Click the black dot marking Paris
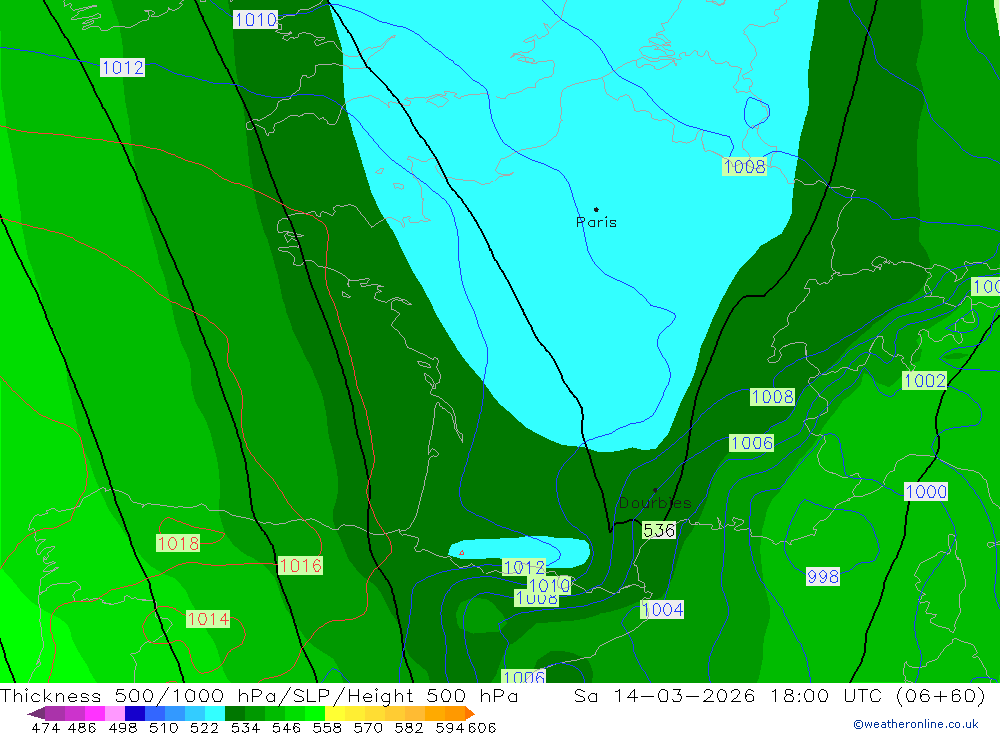Screen dimensions: 1000x733 pos(596,209)
